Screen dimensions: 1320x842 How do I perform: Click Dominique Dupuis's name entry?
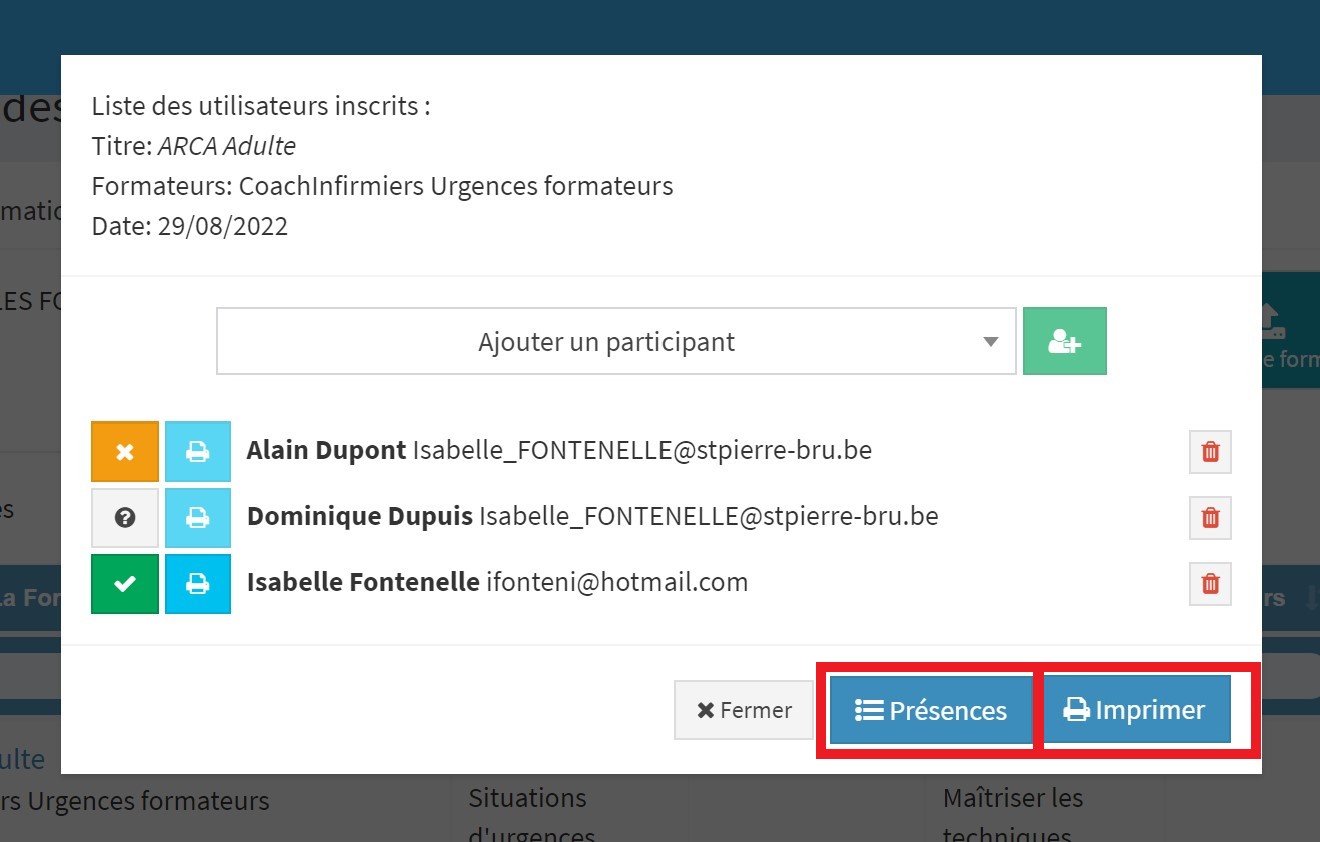pos(360,516)
